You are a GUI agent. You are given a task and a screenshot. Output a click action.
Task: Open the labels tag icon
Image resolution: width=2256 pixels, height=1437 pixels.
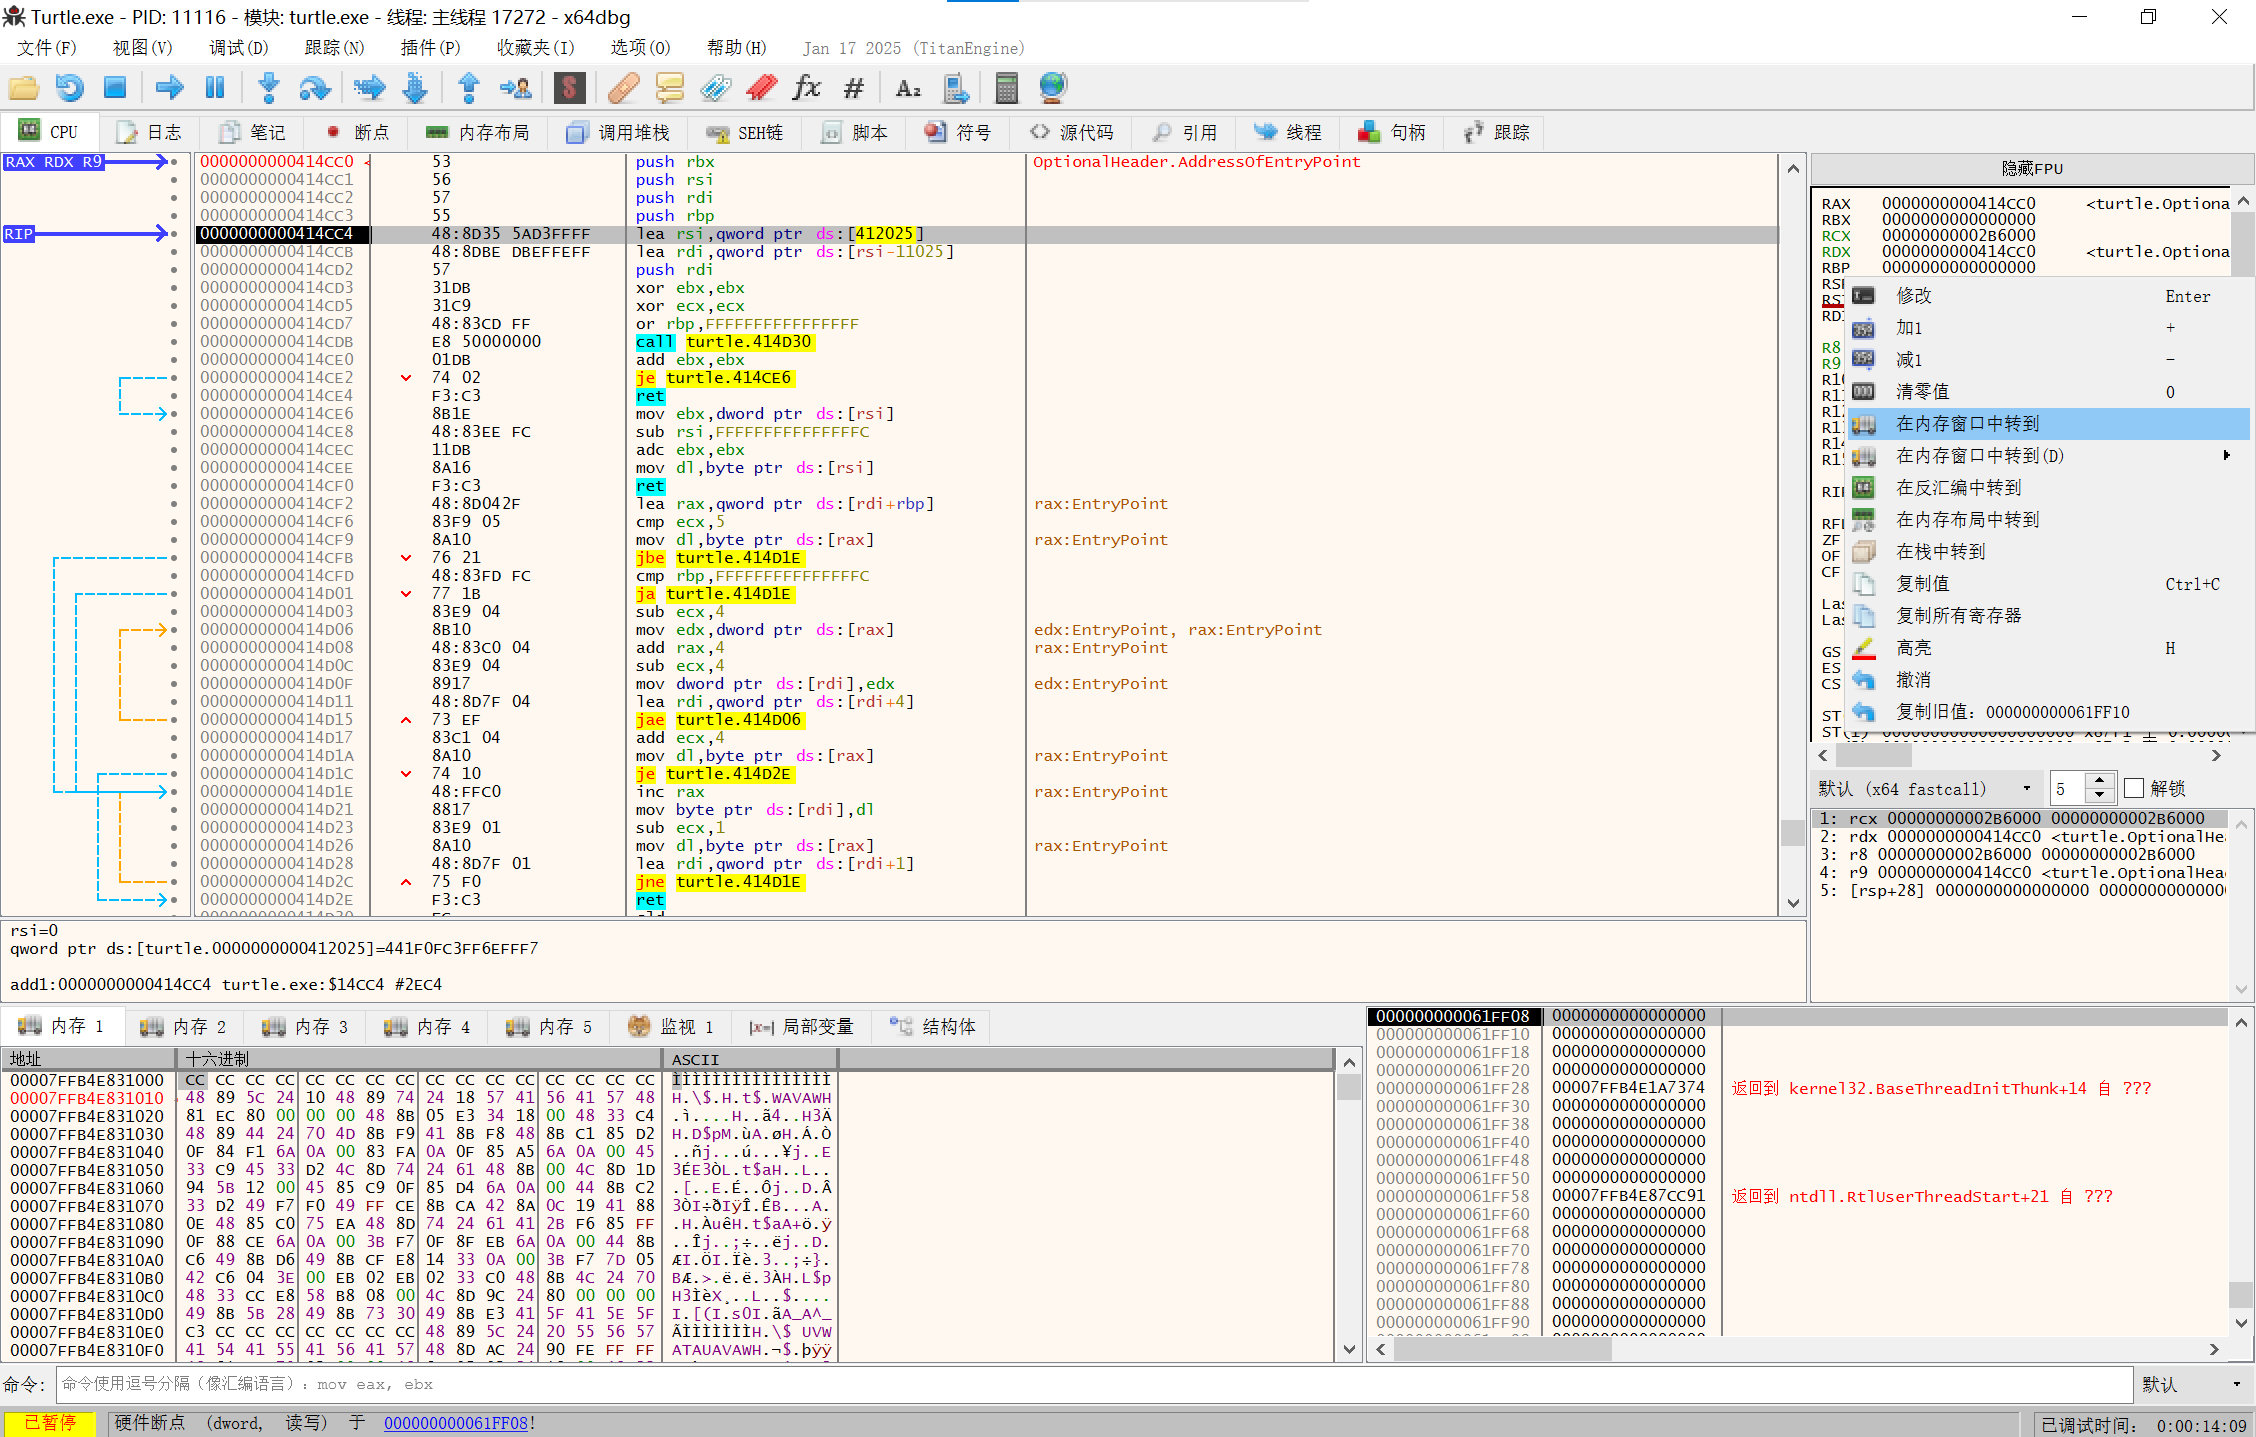(x=715, y=88)
